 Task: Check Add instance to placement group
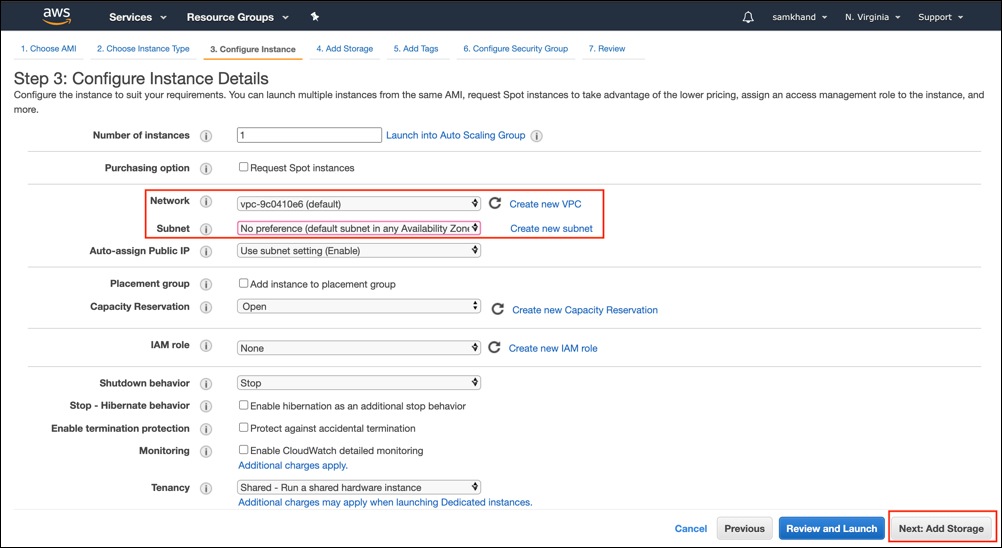244,284
